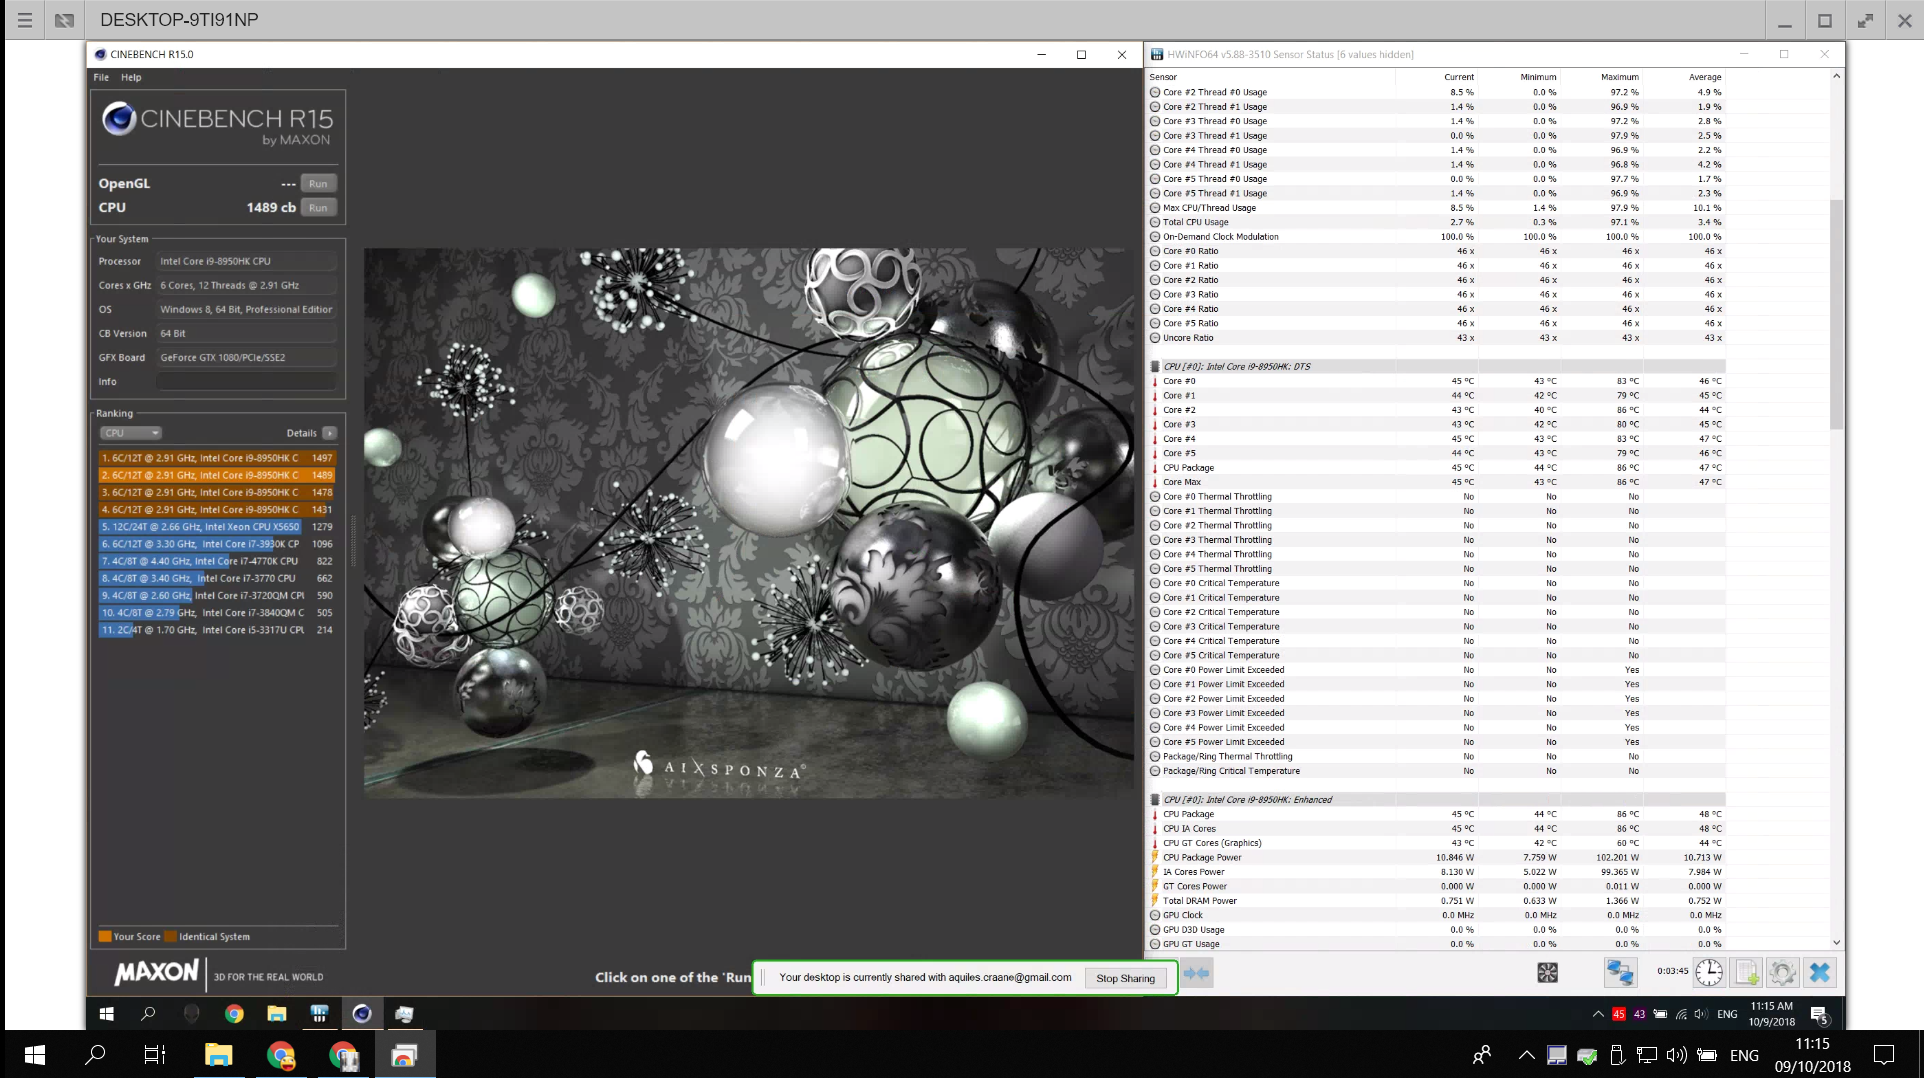Switch to Cinebench icon on remote taskbar
This screenshot has height=1078, width=1924.
coord(362,1013)
